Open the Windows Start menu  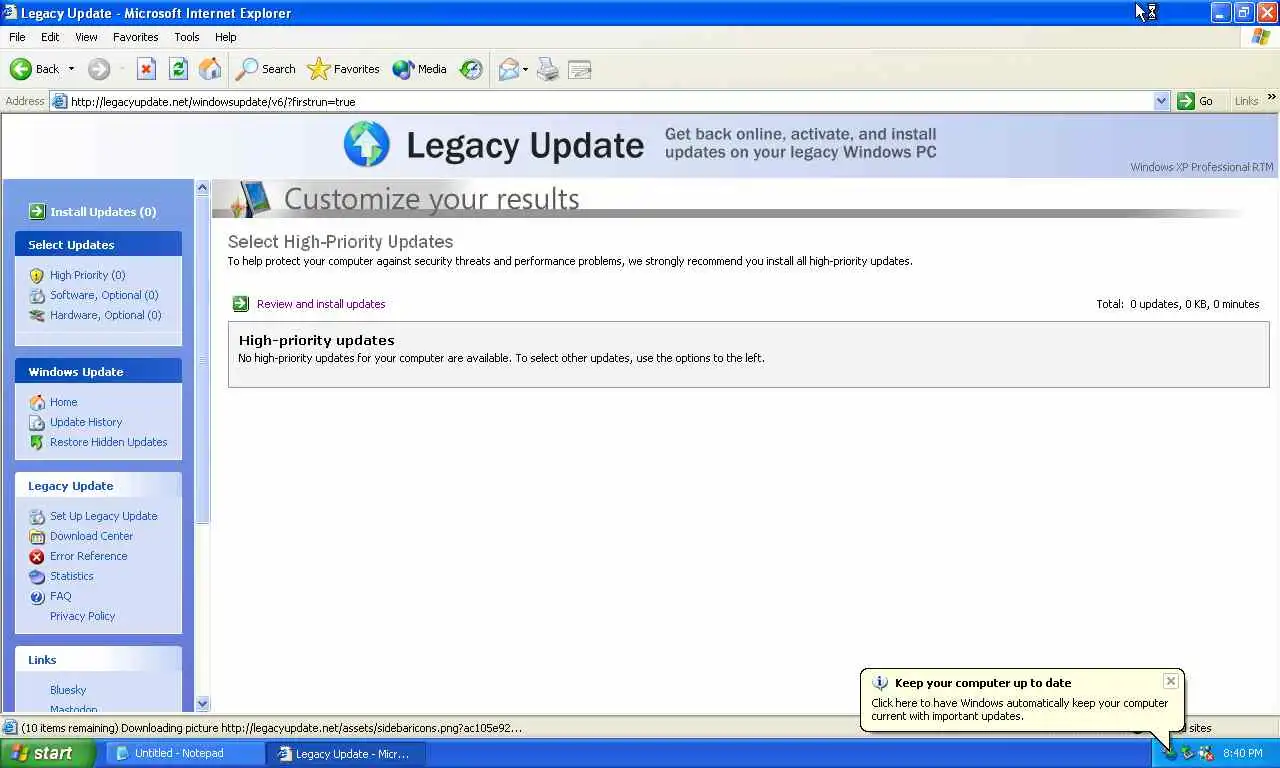48,753
